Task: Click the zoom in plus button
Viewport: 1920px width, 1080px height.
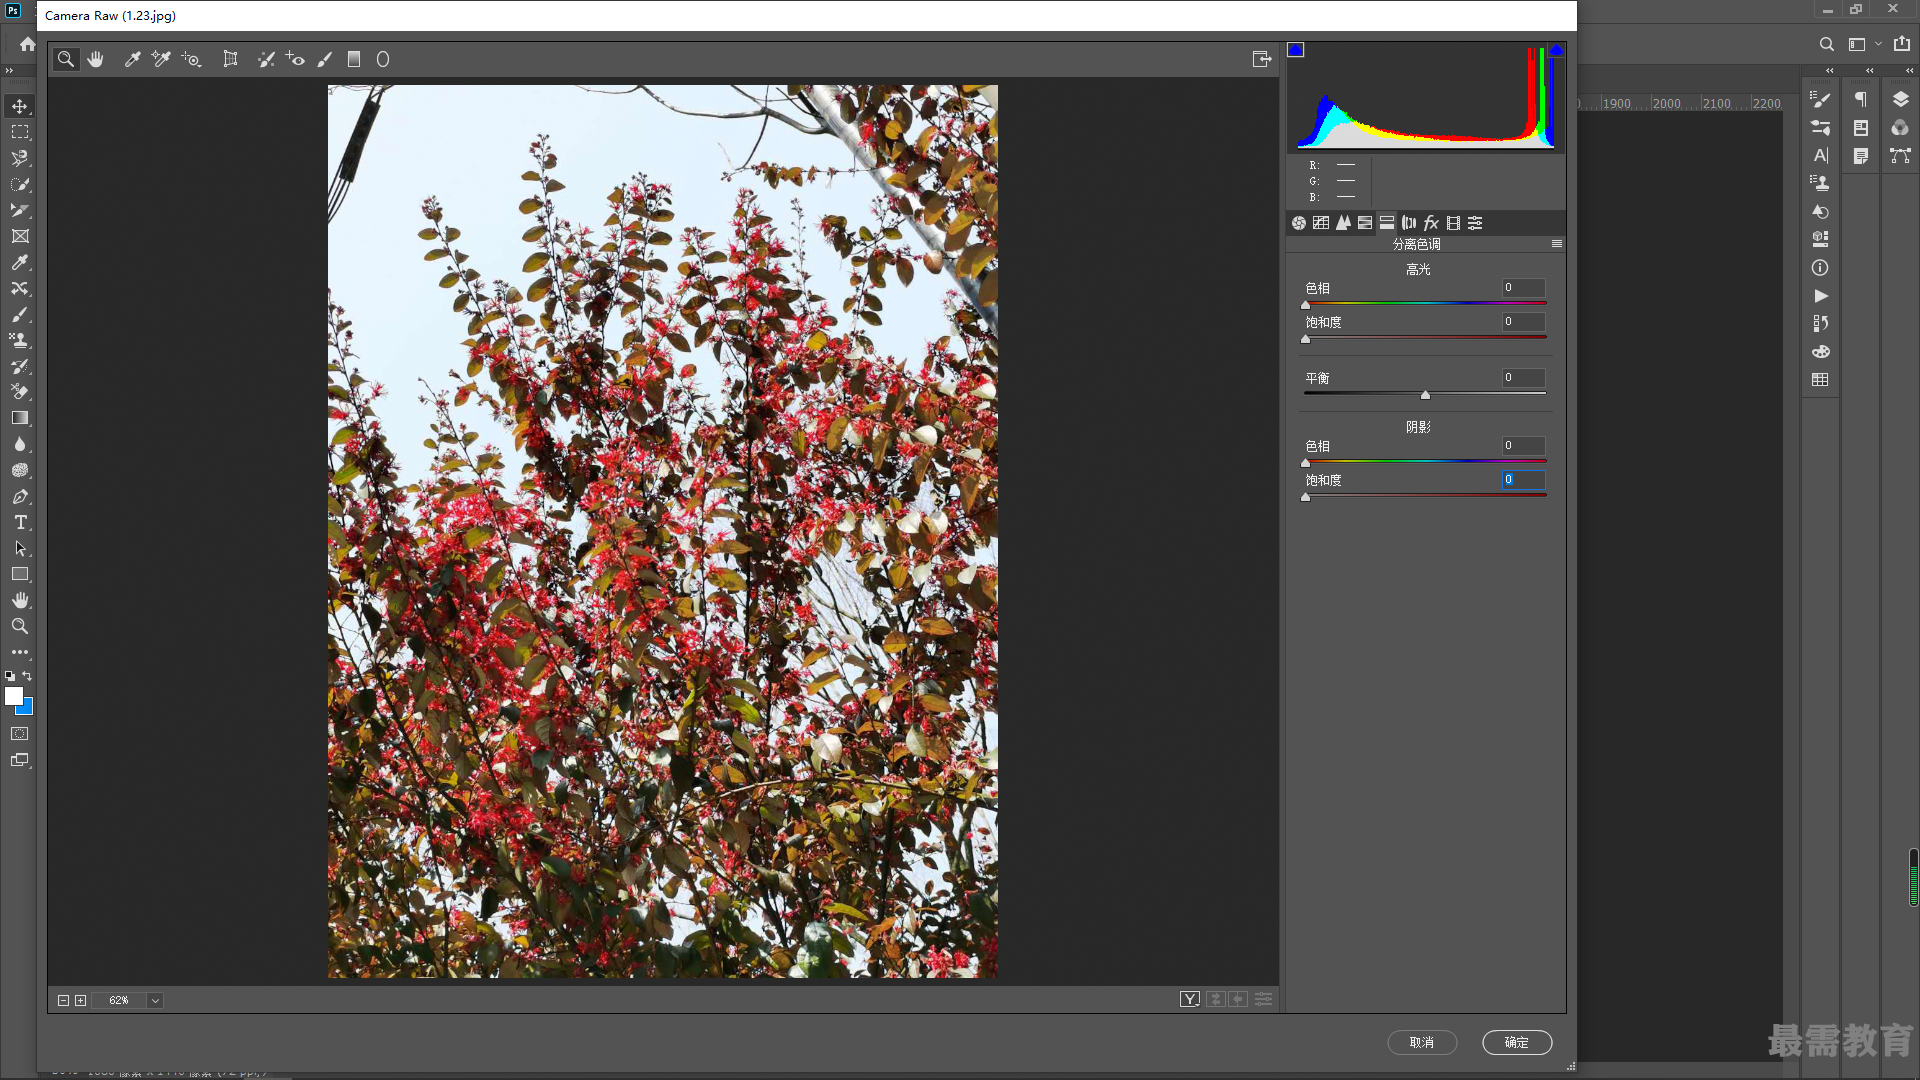Action: pos(81,1000)
